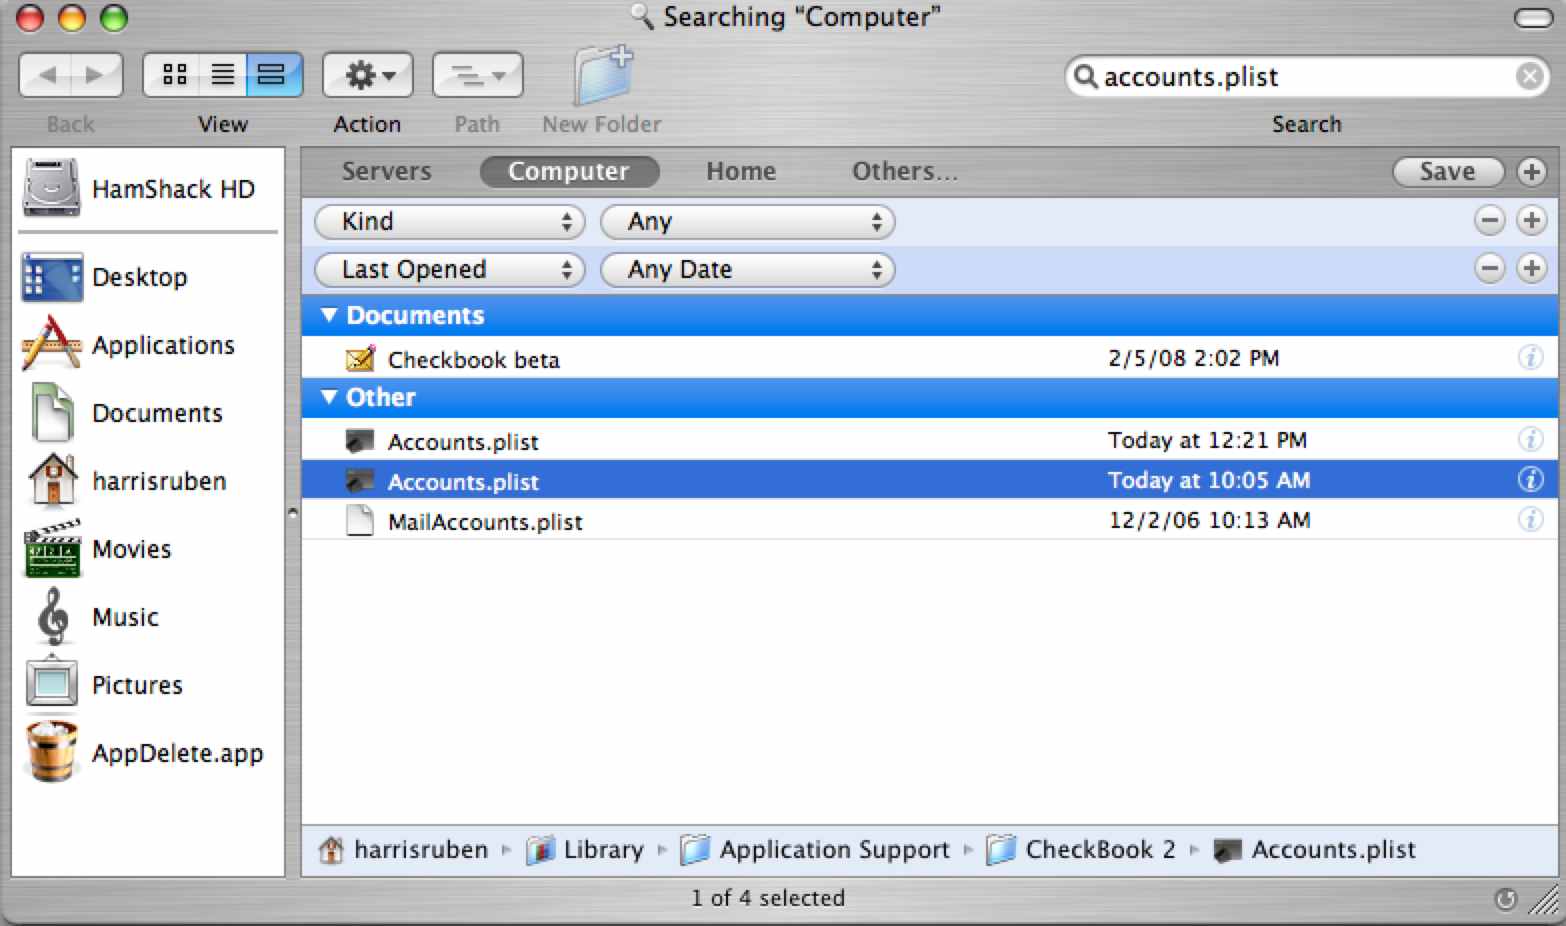Image resolution: width=1566 pixels, height=926 pixels.
Task: Select the Servers search scope
Action: click(386, 171)
